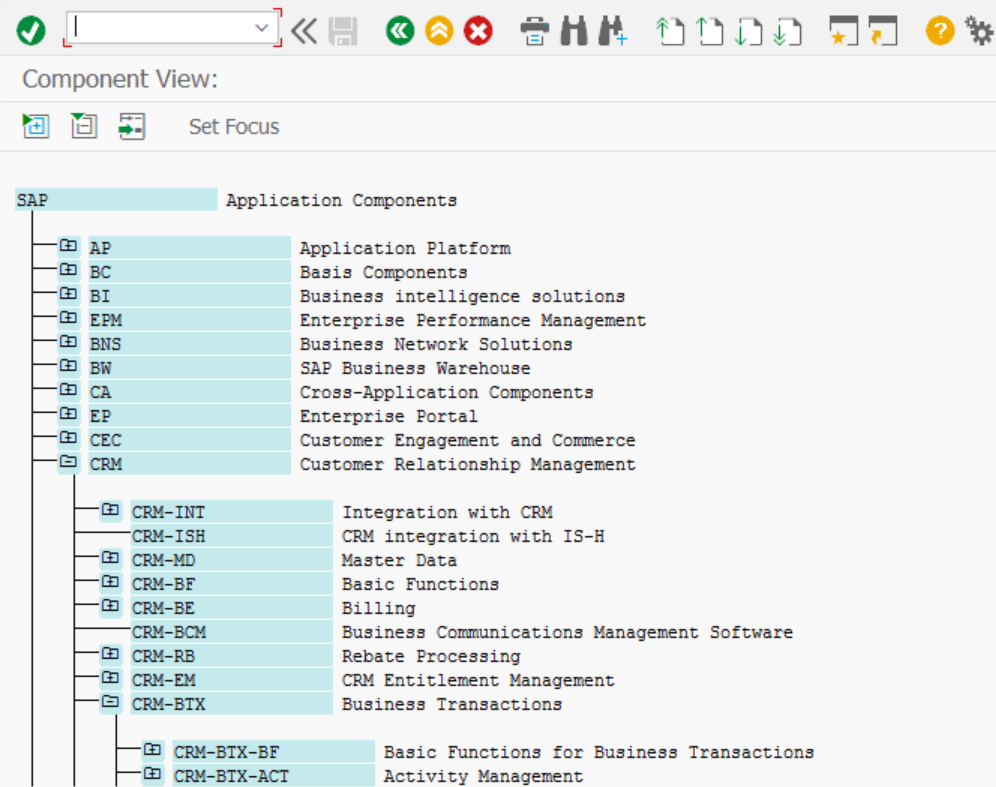Click 'Application Components' text
996x787 pixels.
[342, 200]
